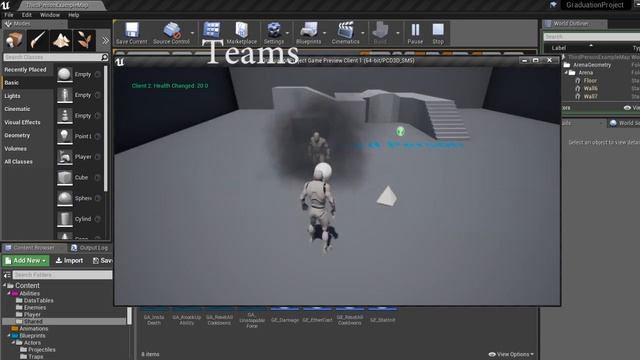
Task: Click help circle beside Cube entry
Action: pyautogui.click(x=98, y=178)
